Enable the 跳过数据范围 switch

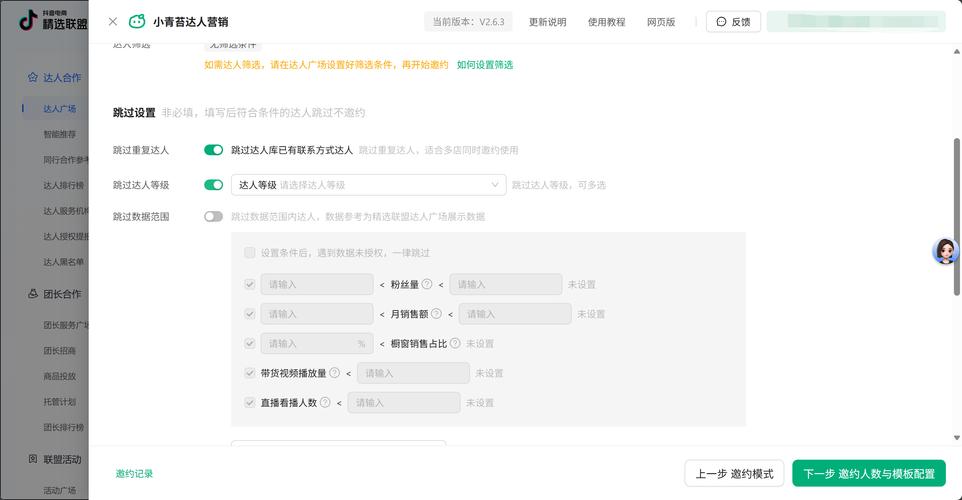pyautogui.click(x=214, y=217)
